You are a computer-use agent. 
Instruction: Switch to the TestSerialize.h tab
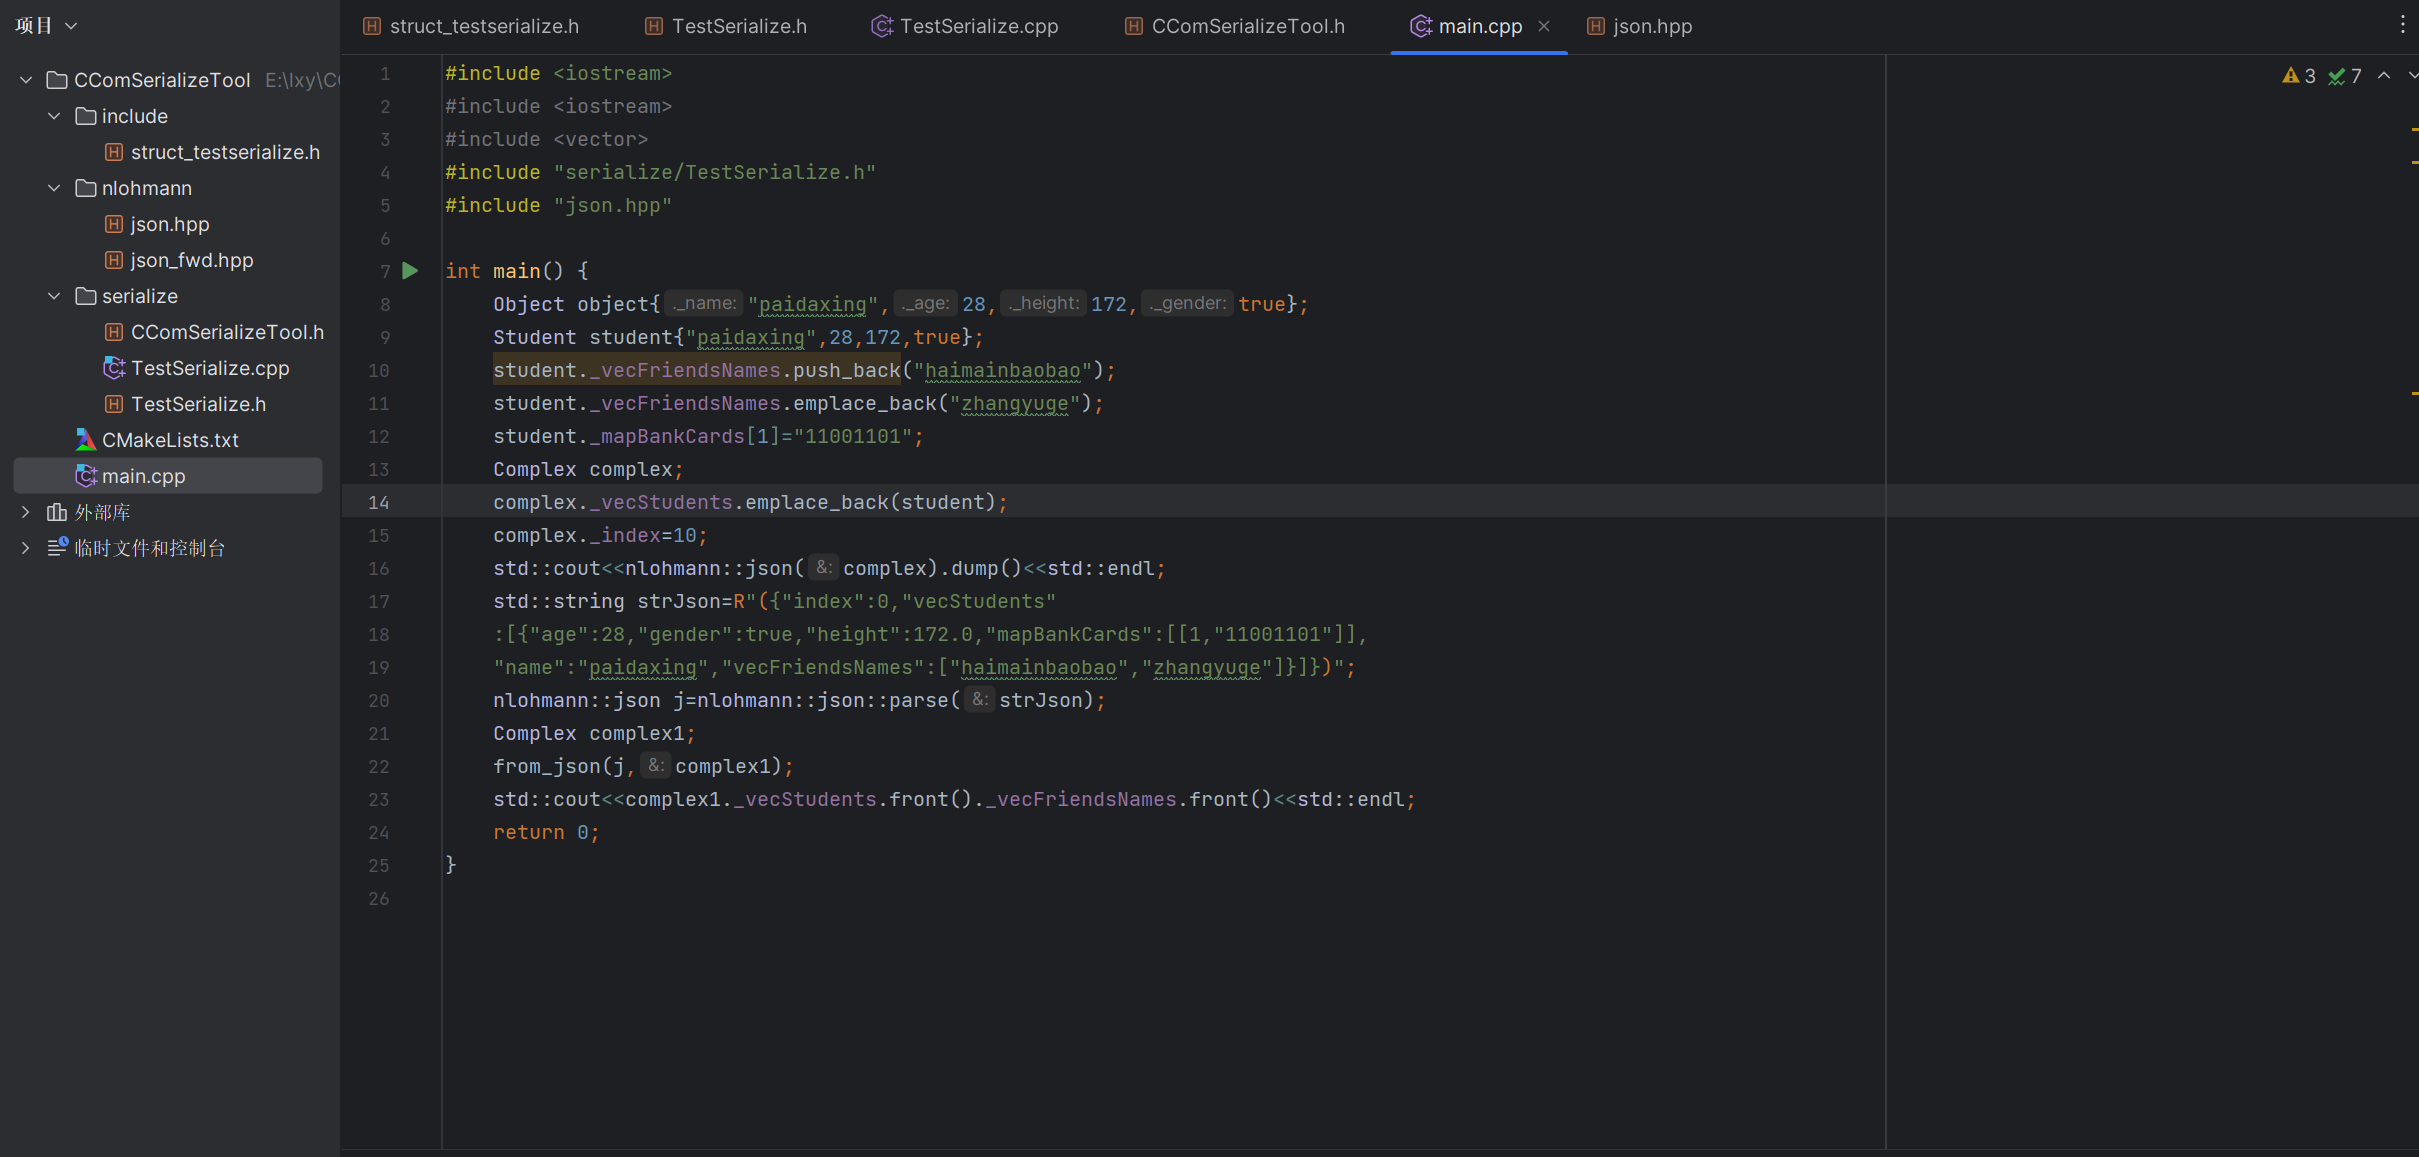click(x=738, y=26)
